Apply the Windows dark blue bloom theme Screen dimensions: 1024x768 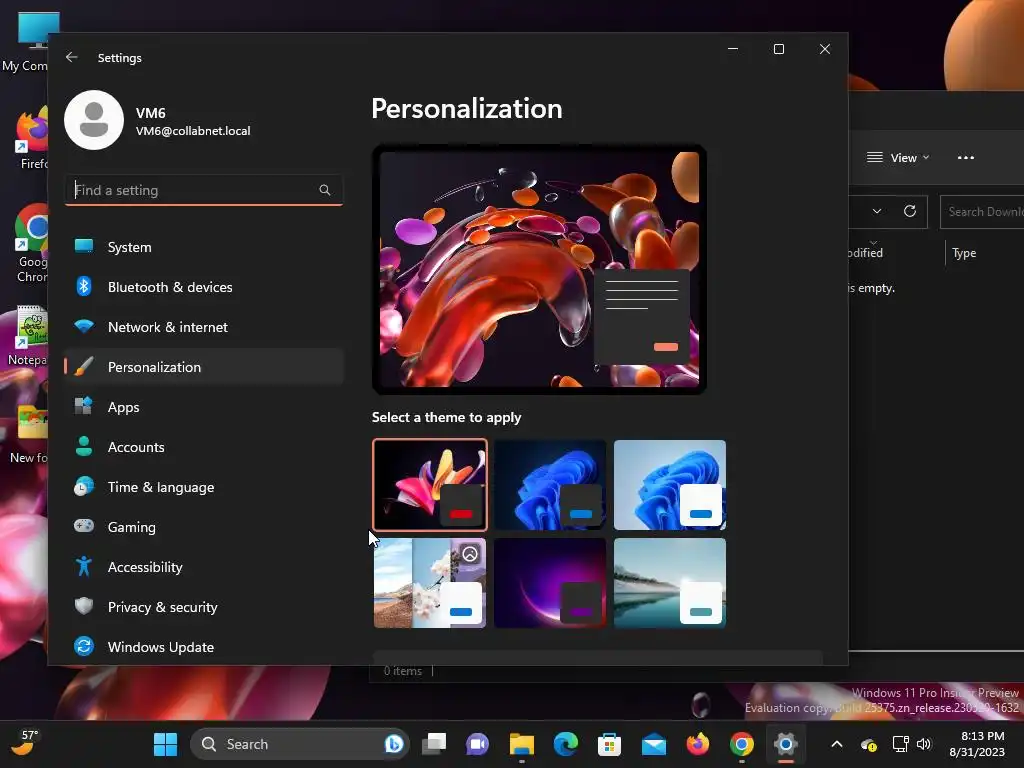pyautogui.click(x=550, y=485)
